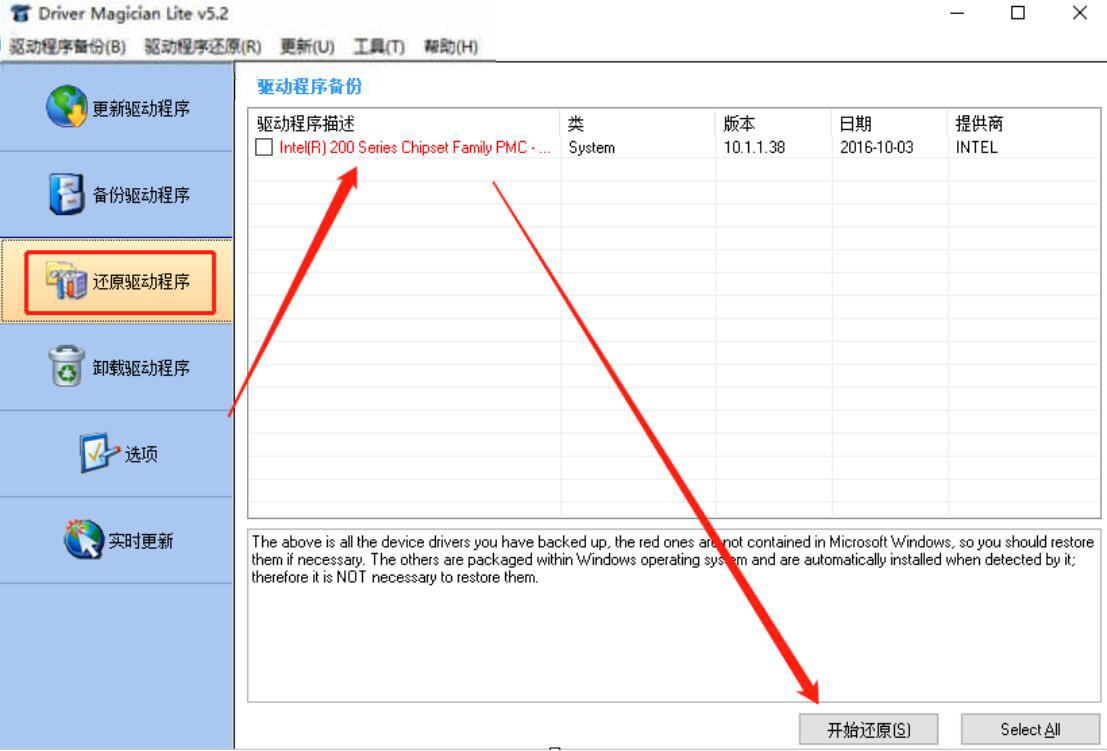
Task: Click the Select All button
Action: pyautogui.click(x=1030, y=729)
